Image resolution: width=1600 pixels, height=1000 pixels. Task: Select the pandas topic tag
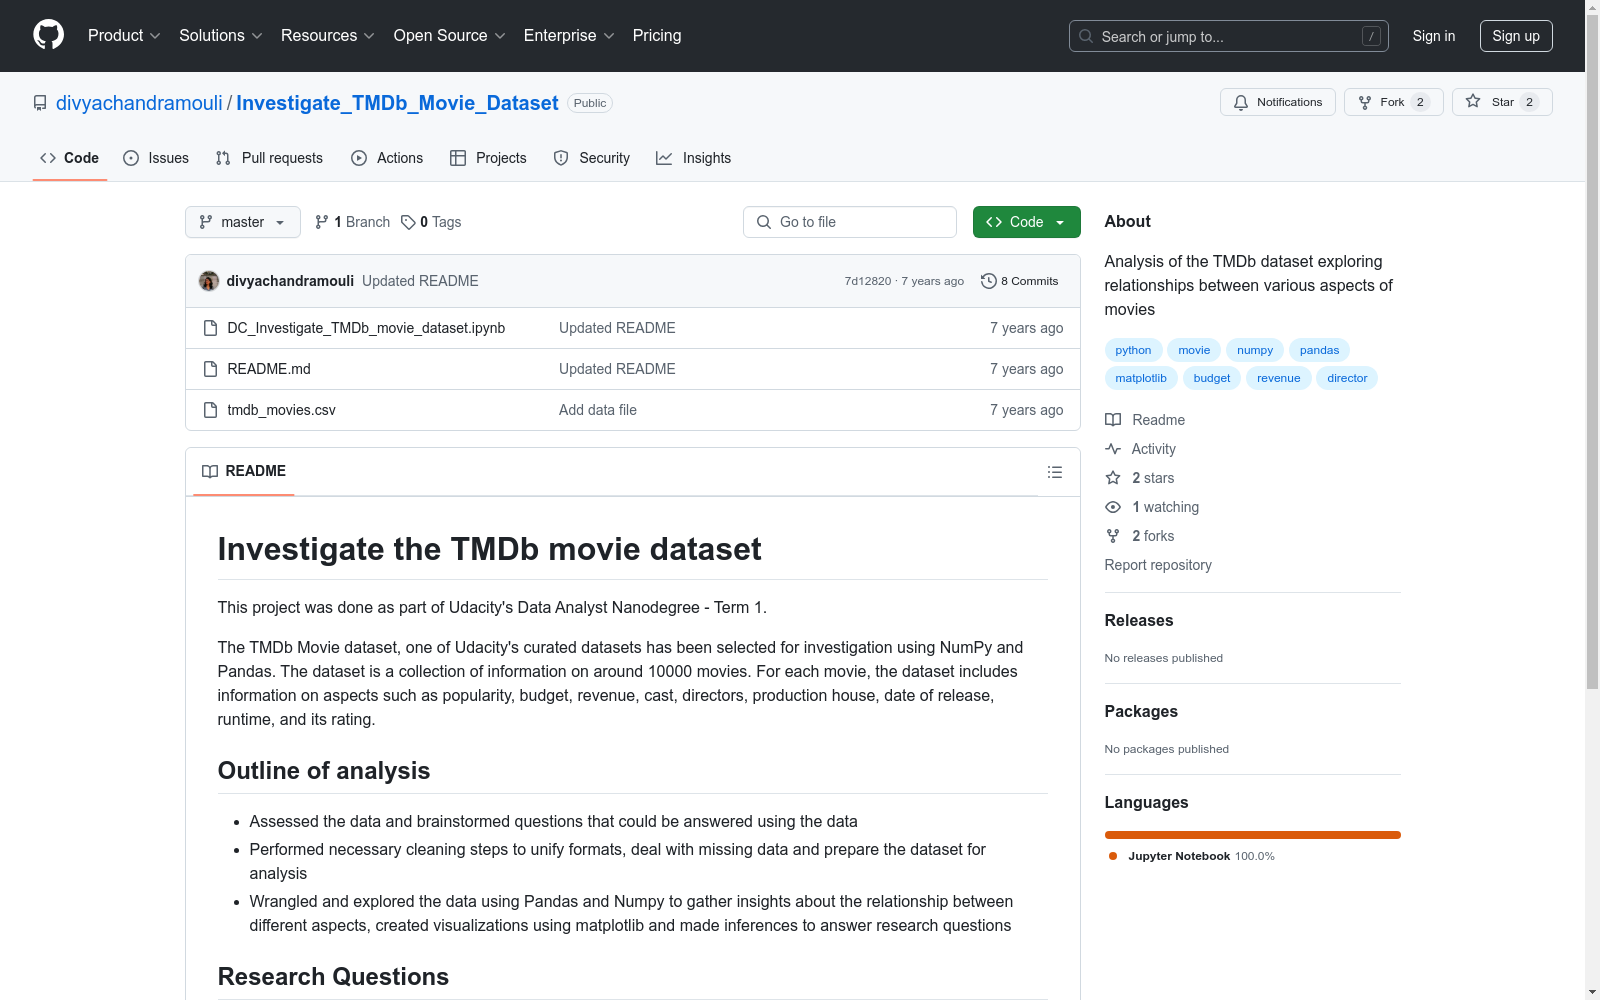(1319, 350)
